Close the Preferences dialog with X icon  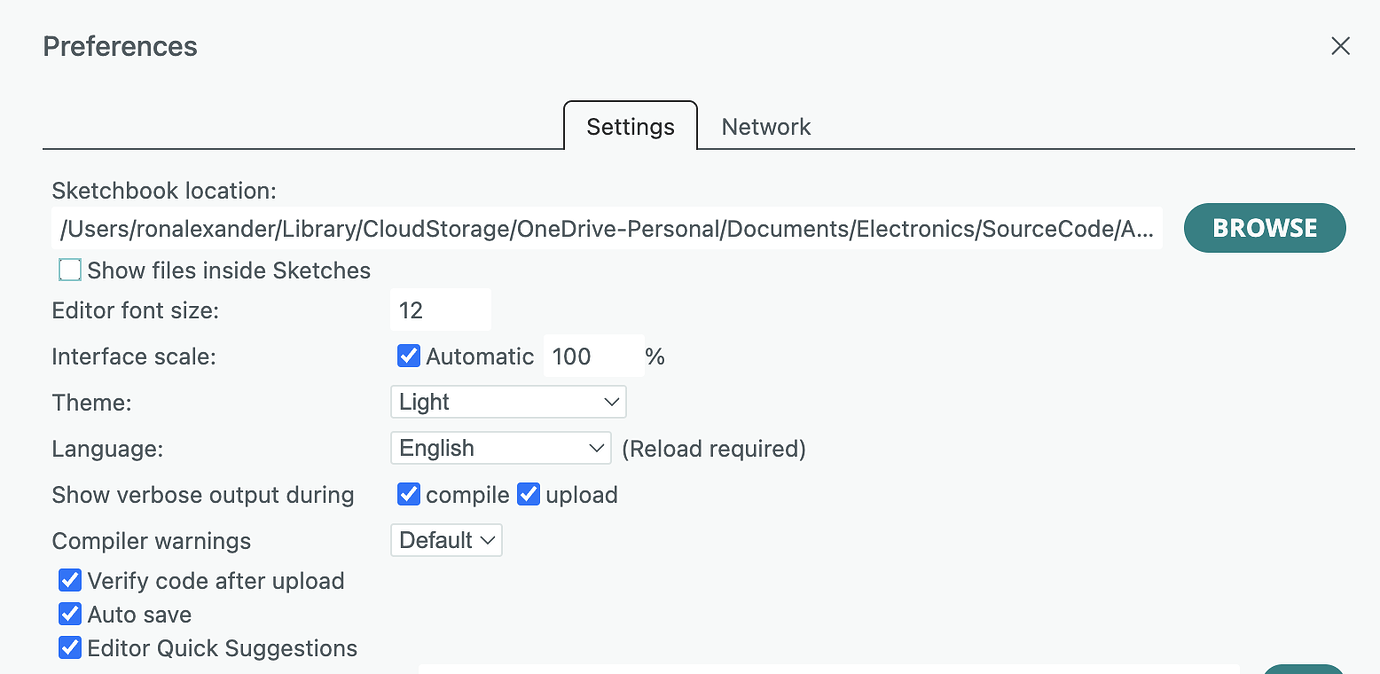click(1340, 46)
